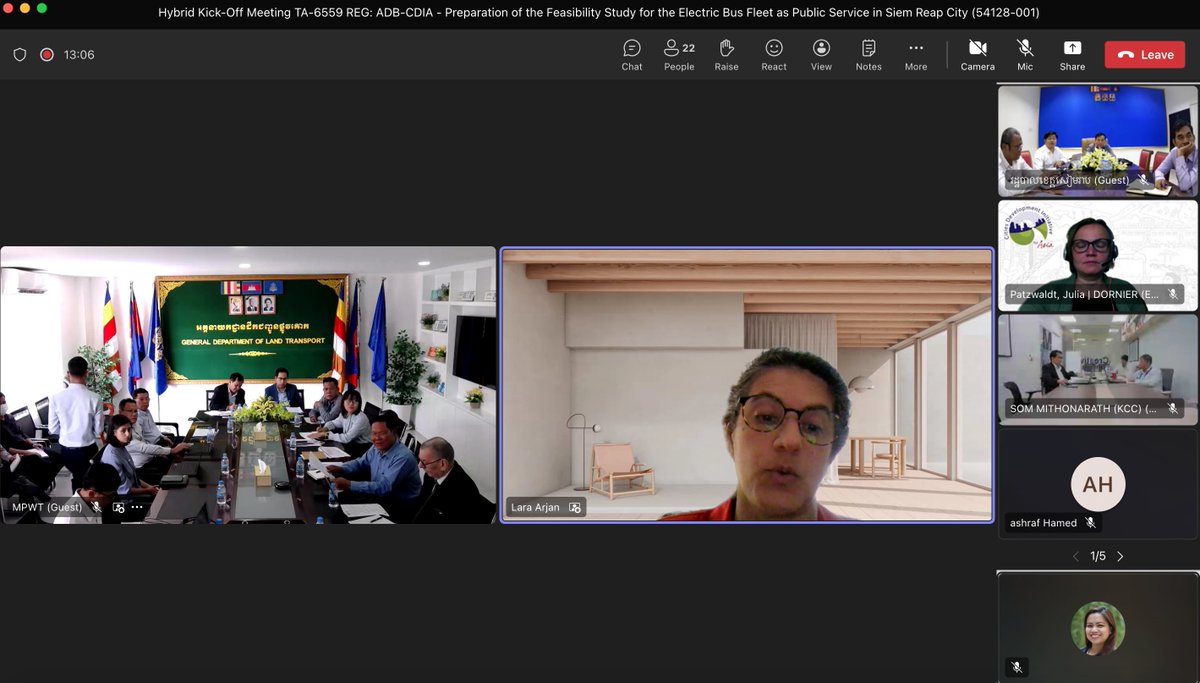Click muted mic icon beside ashraf Hamed
The image size is (1200, 683).
point(1090,522)
